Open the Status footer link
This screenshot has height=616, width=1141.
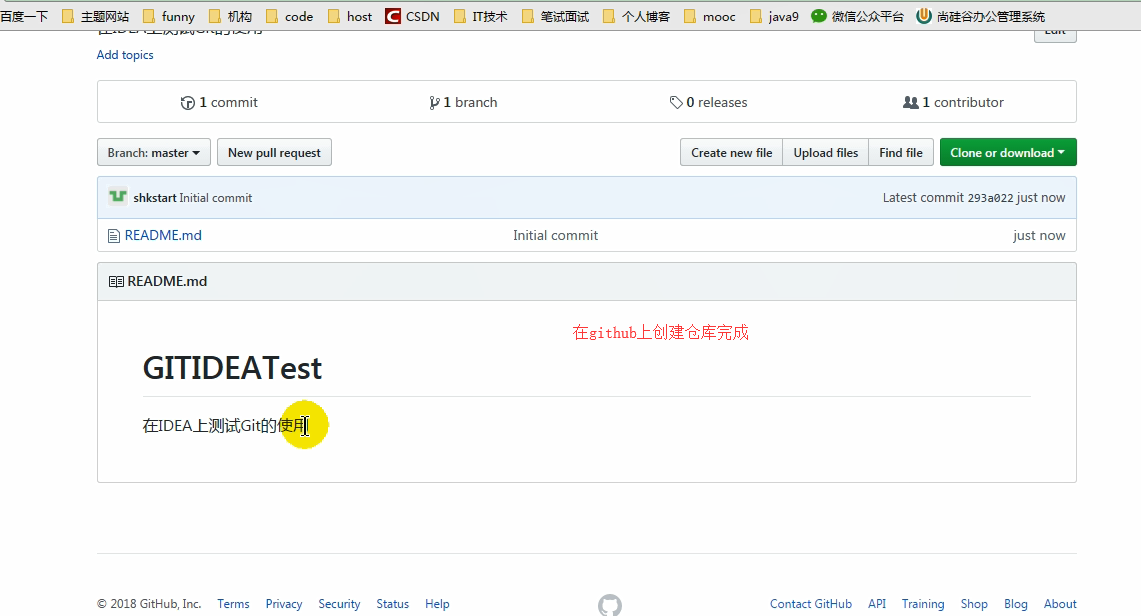(392, 604)
